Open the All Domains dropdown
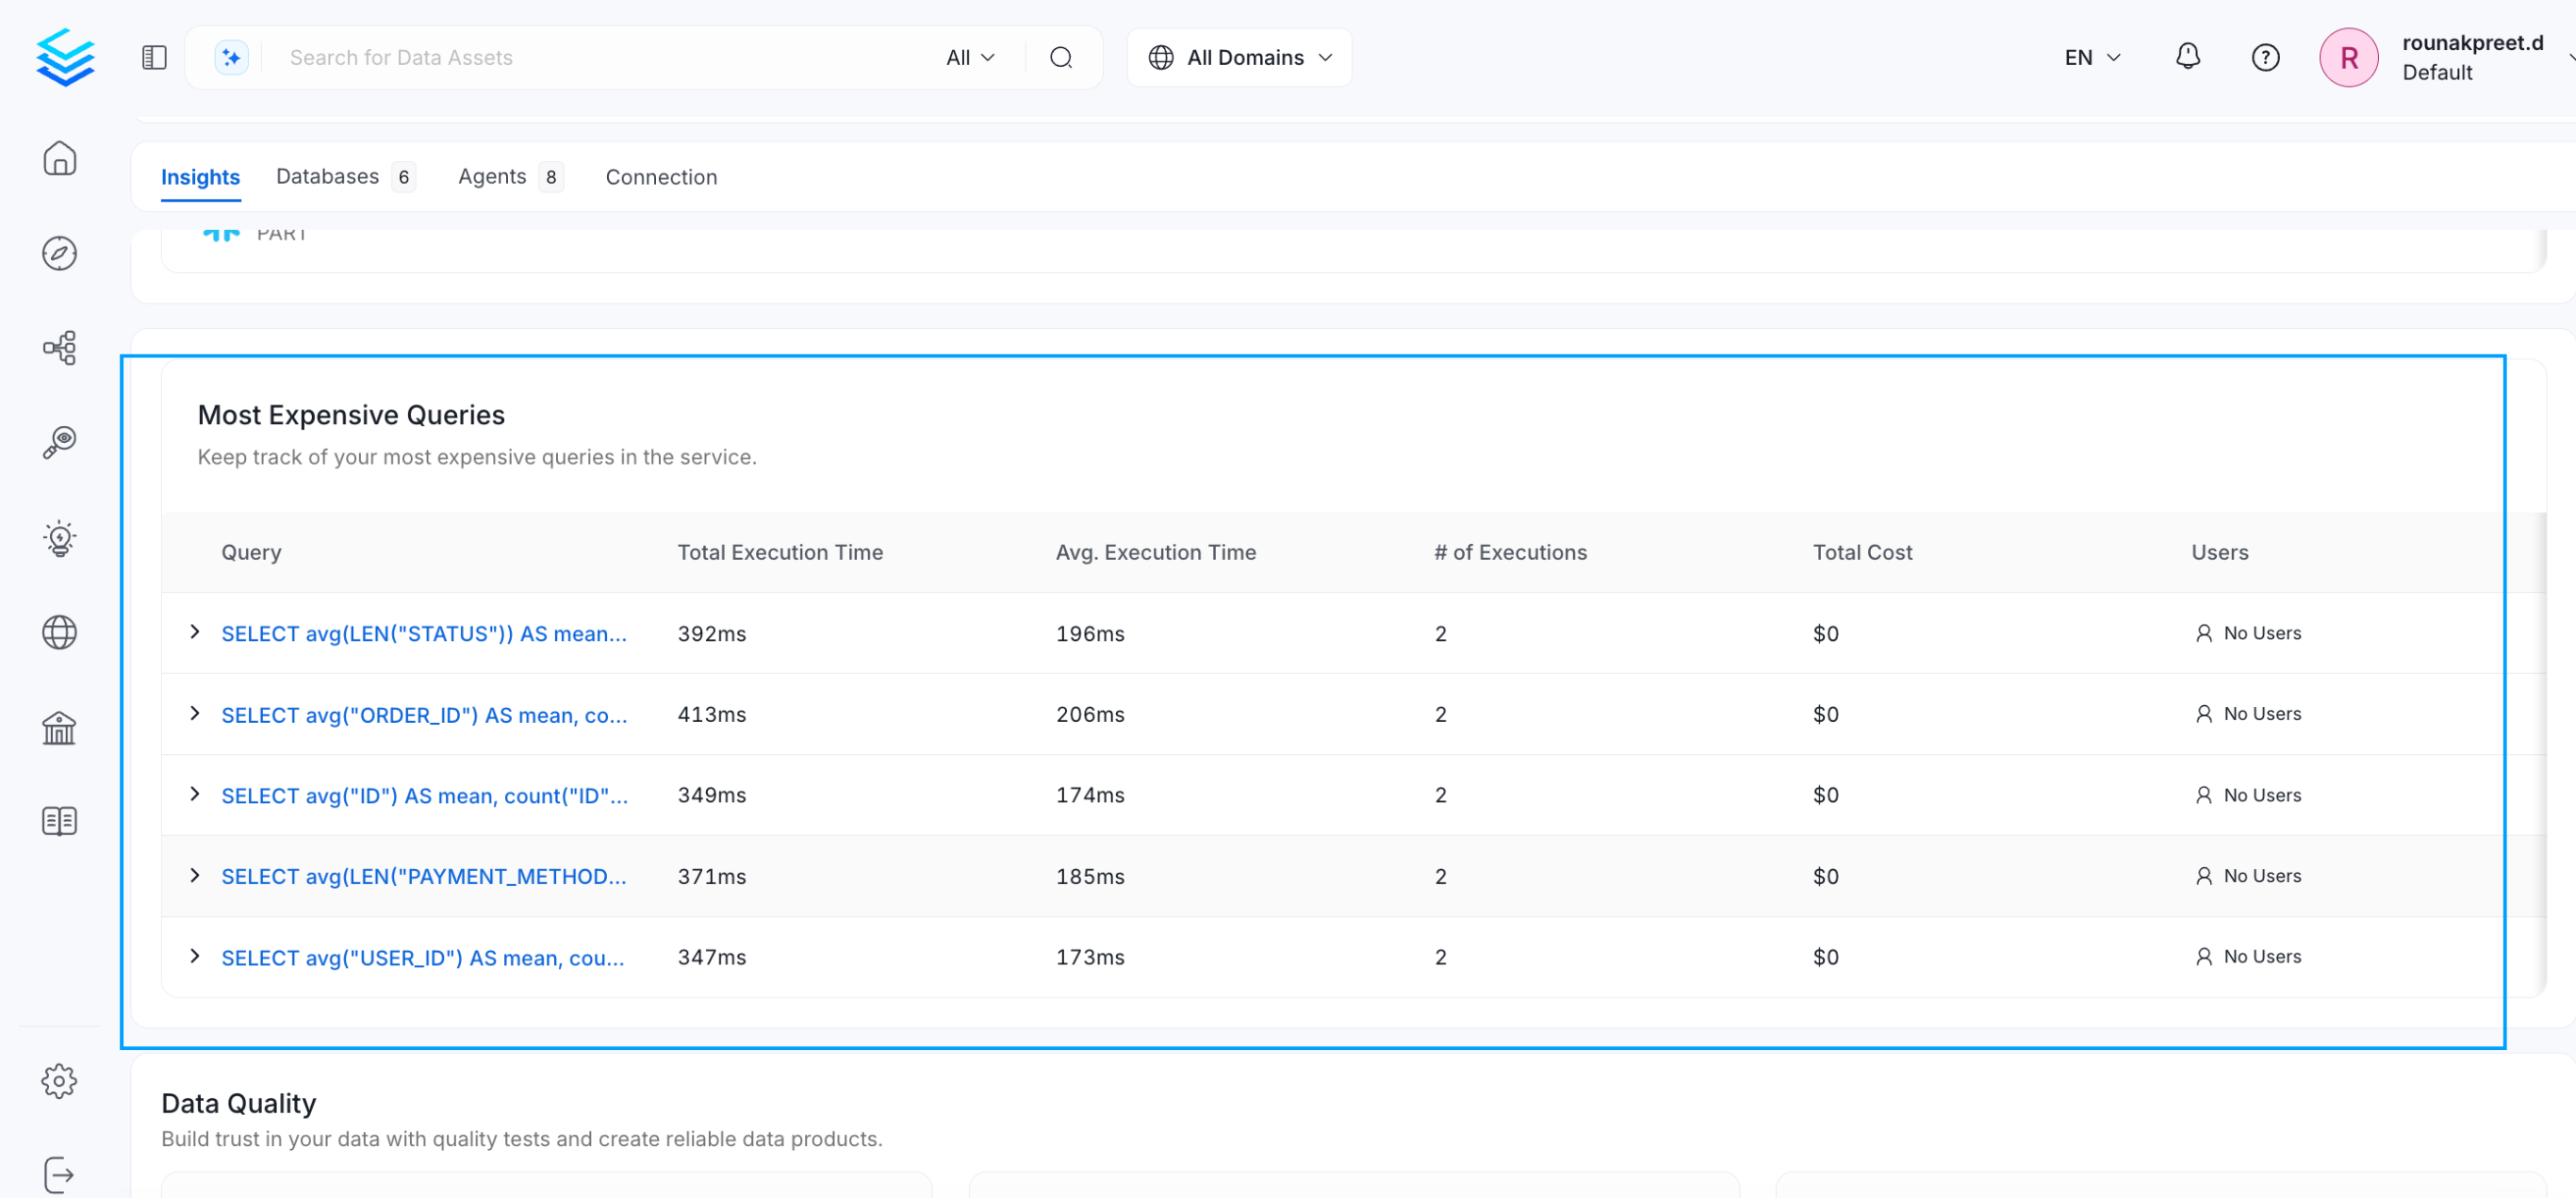This screenshot has width=2576, height=1198. click(x=1239, y=57)
